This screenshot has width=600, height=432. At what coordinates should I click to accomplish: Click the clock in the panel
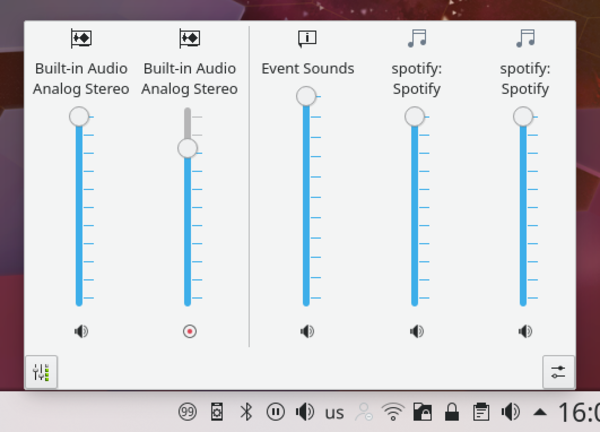578,412
